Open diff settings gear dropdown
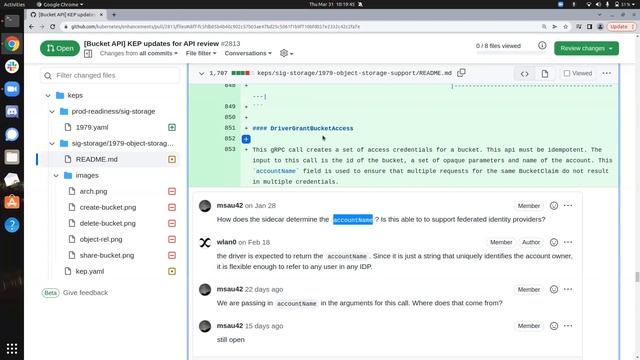The height and width of the screenshot is (360, 640). tap(286, 53)
